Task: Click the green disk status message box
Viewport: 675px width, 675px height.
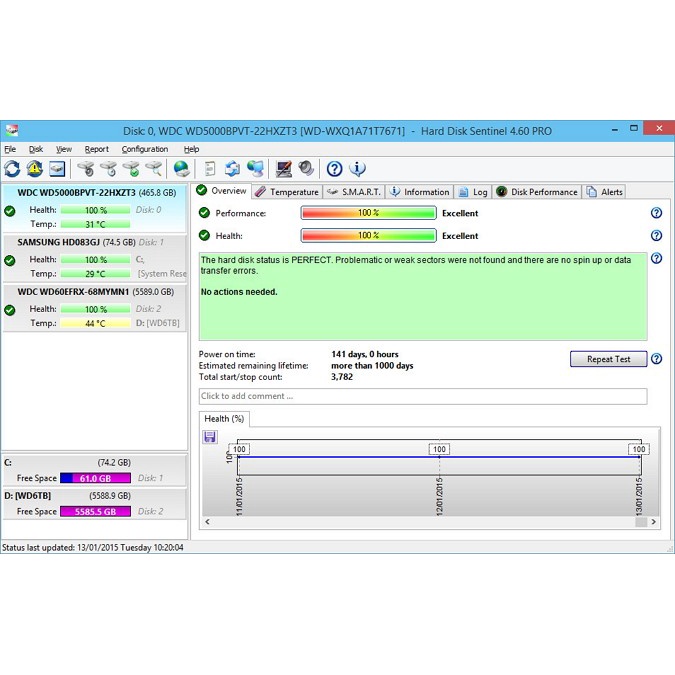Action: click(423, 296)
